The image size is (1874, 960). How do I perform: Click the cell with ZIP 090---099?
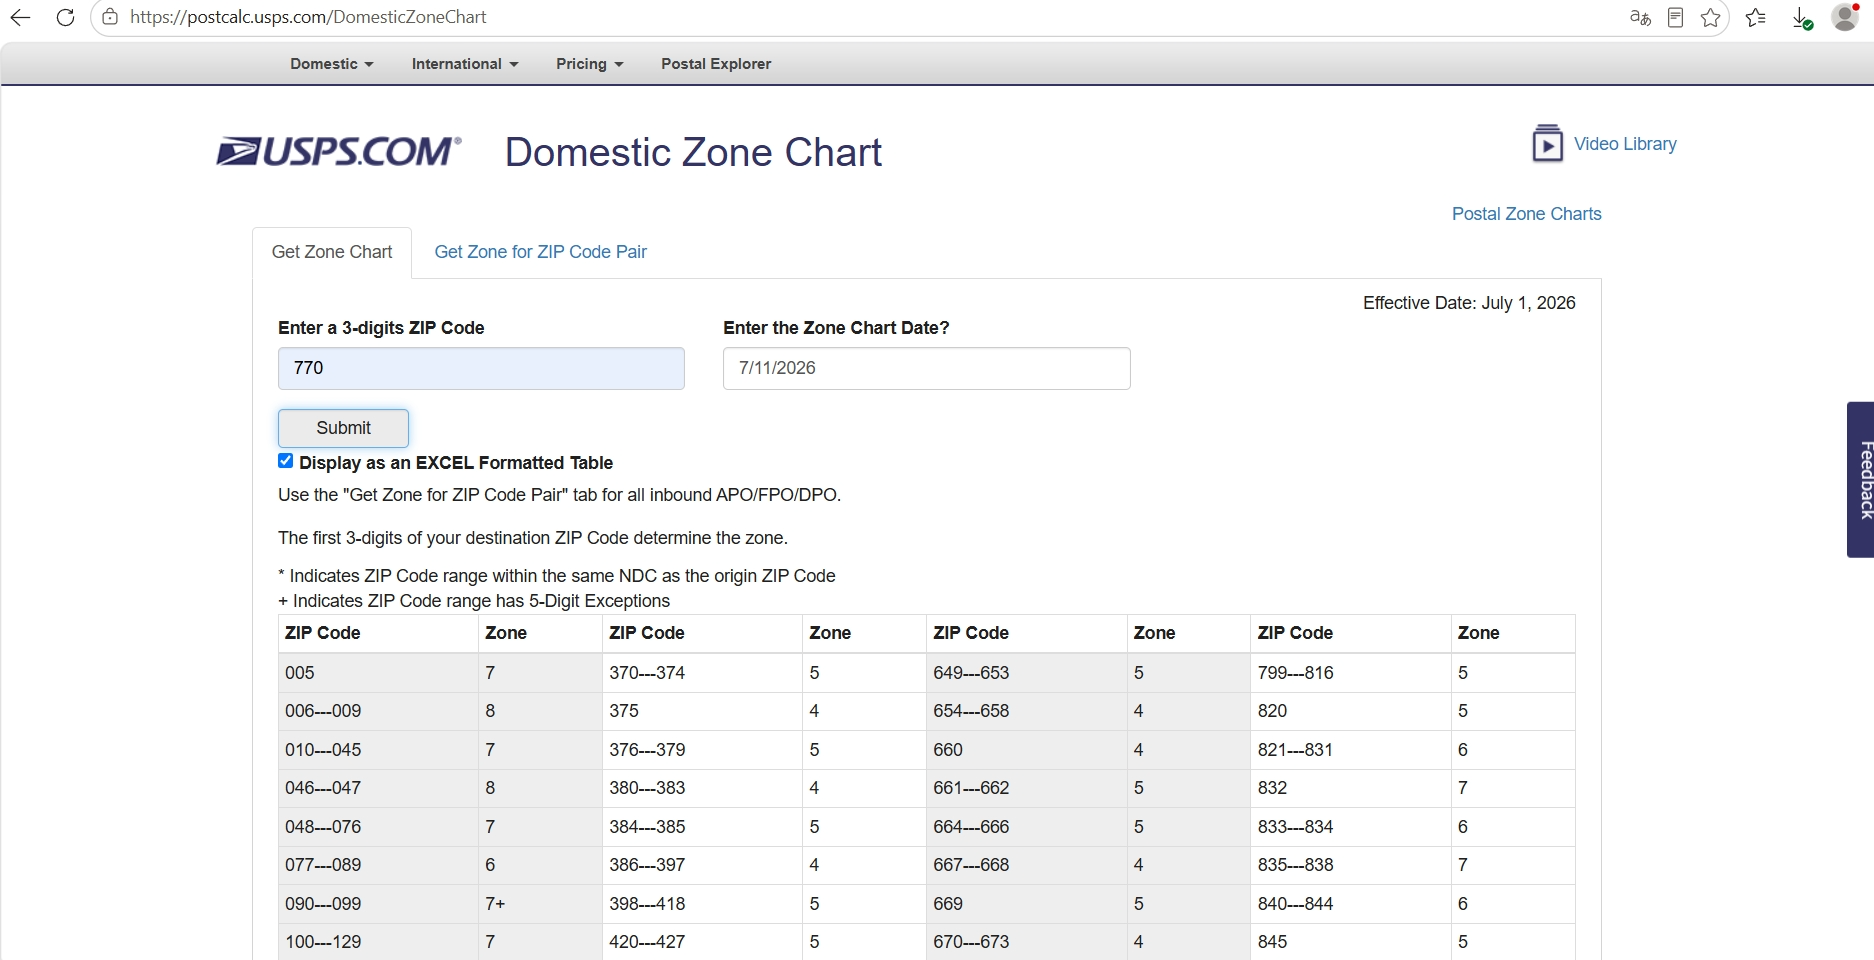(378, 904)
